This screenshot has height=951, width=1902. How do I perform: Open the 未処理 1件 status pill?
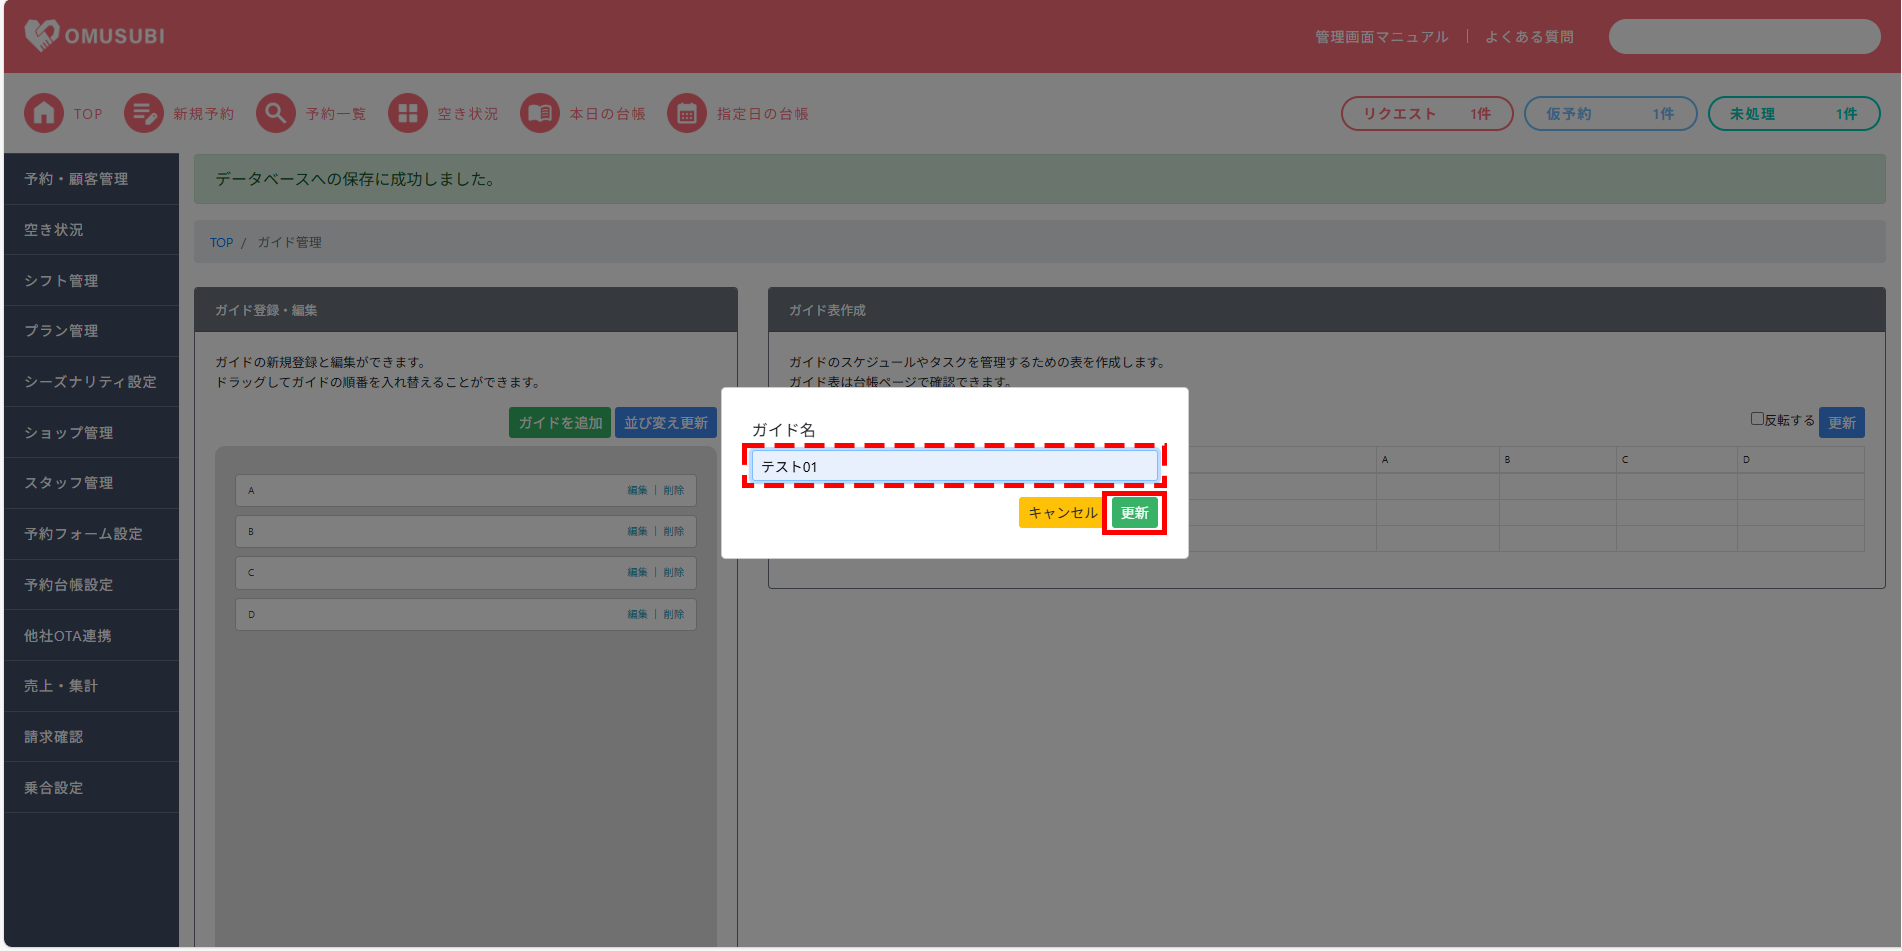pyautogui.click(x=1793, y=114)
